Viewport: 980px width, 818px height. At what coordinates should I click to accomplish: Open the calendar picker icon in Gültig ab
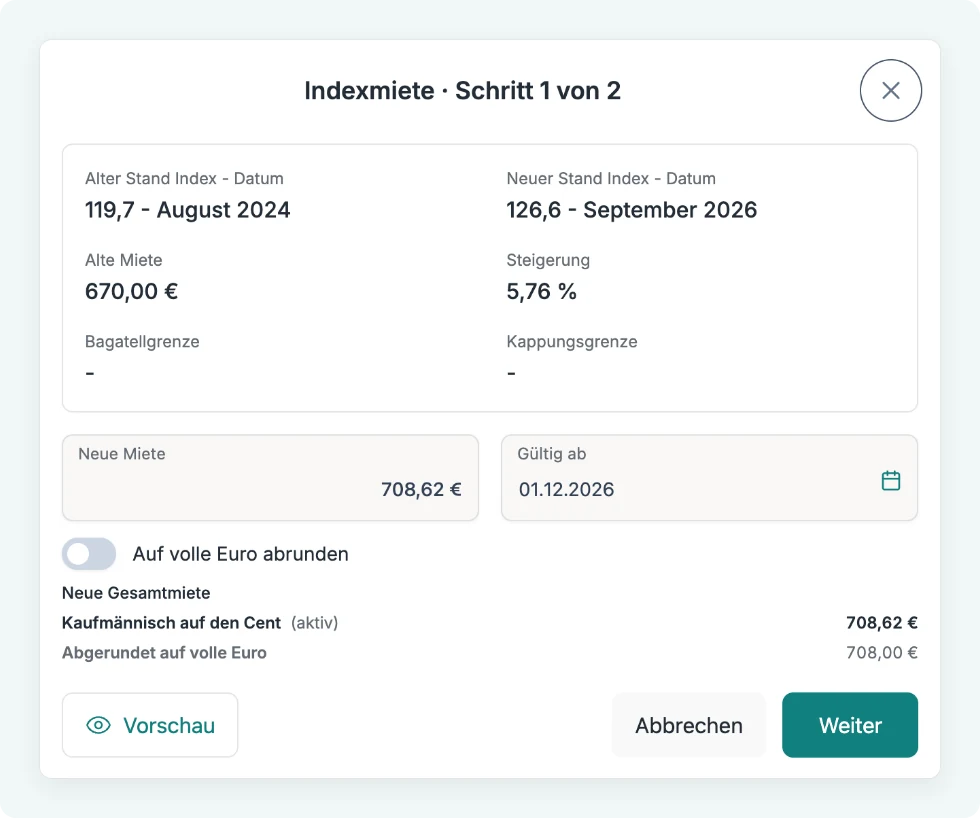[x=891, y=481]
